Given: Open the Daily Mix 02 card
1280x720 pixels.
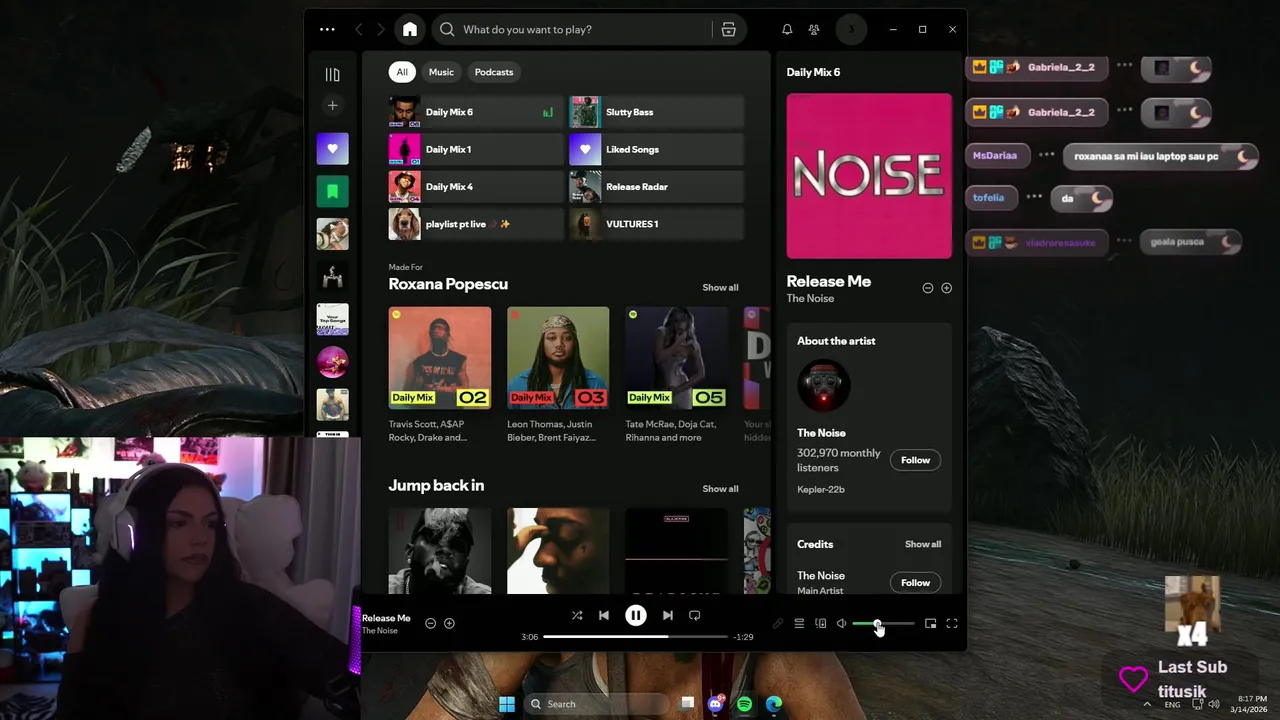Looking at the screenshot, I should tap(440, 375).
